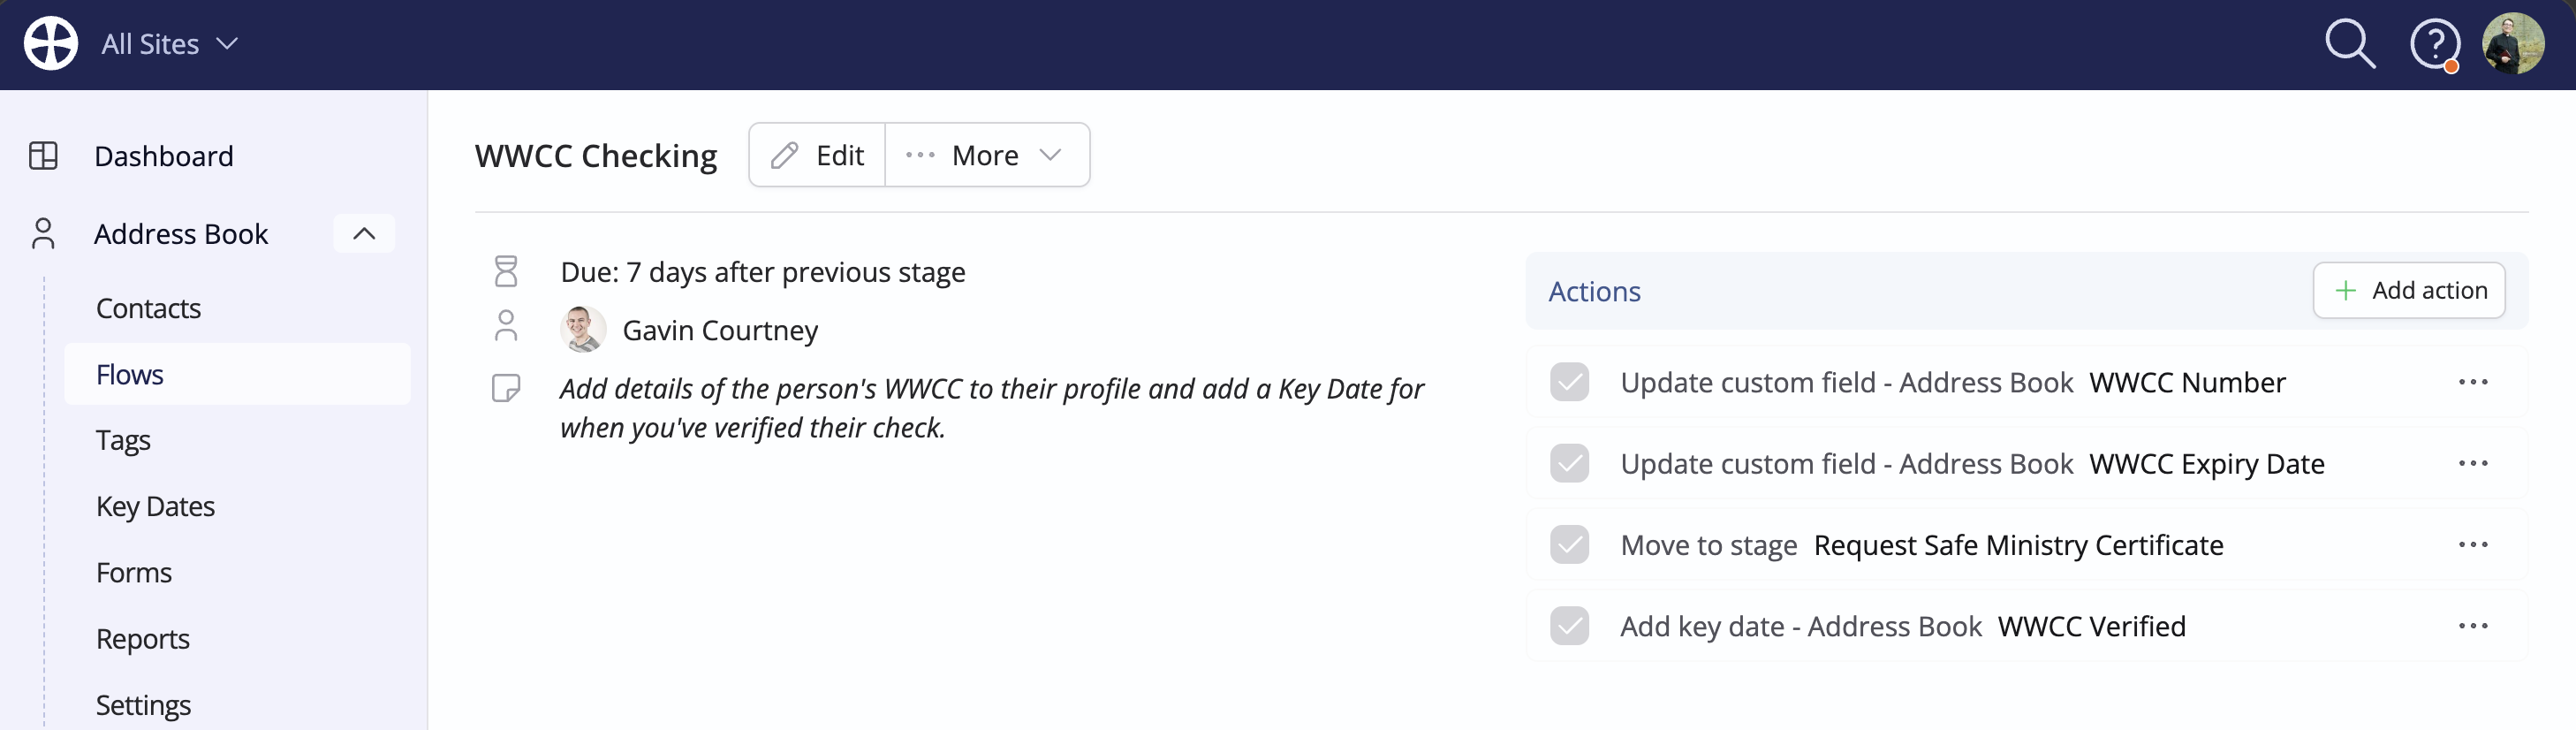Toggle Request Safe Ministry Certificate checkbox
The image size is (2576, 730).
click(1569, 545)
